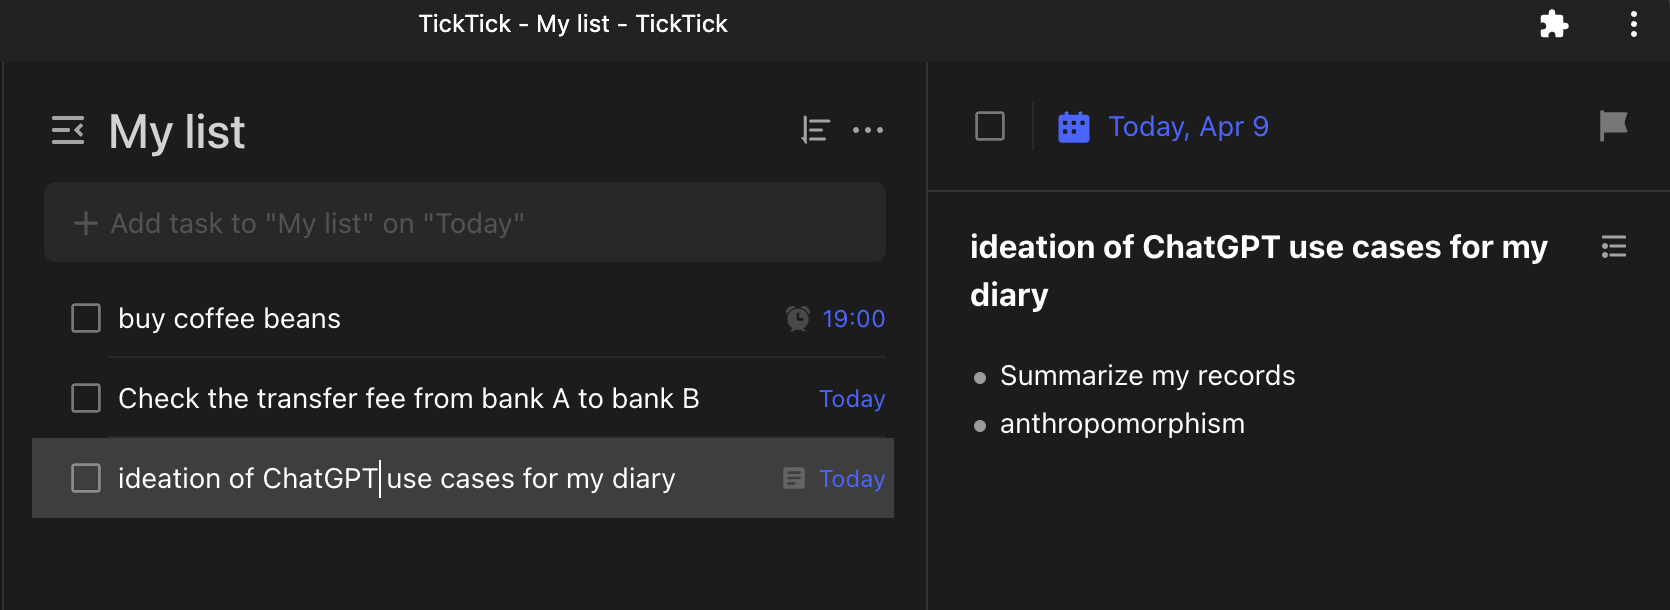Screen dimensions: 1670x610
Task: Click the note icon on the ideation task
Action: coord(793,478)
